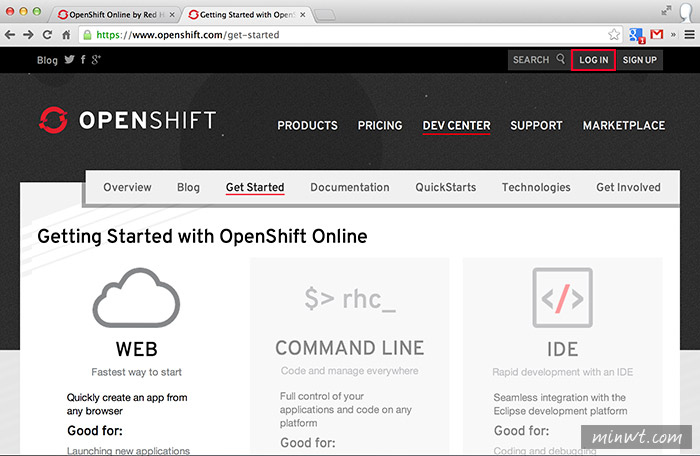
Task: Open the PRICING menu item
Action: (380, 126)
